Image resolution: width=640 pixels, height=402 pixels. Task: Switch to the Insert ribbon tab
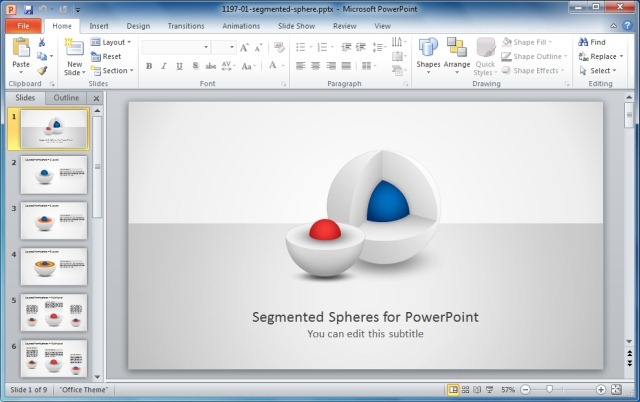(99, 26)
